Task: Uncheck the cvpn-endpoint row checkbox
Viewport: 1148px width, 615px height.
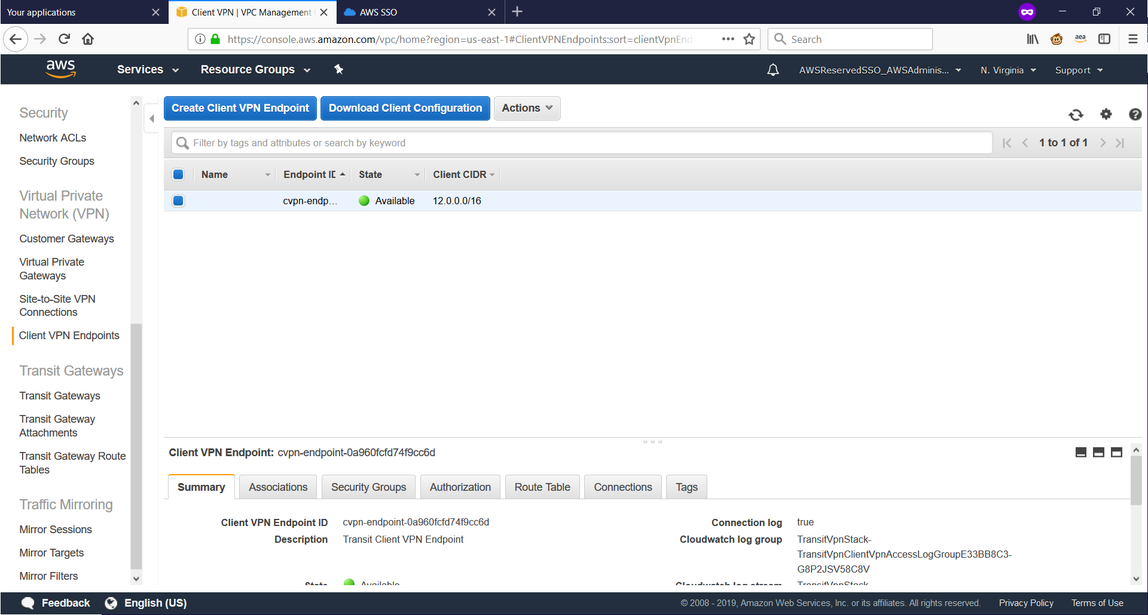Action: tap(178, 201)
